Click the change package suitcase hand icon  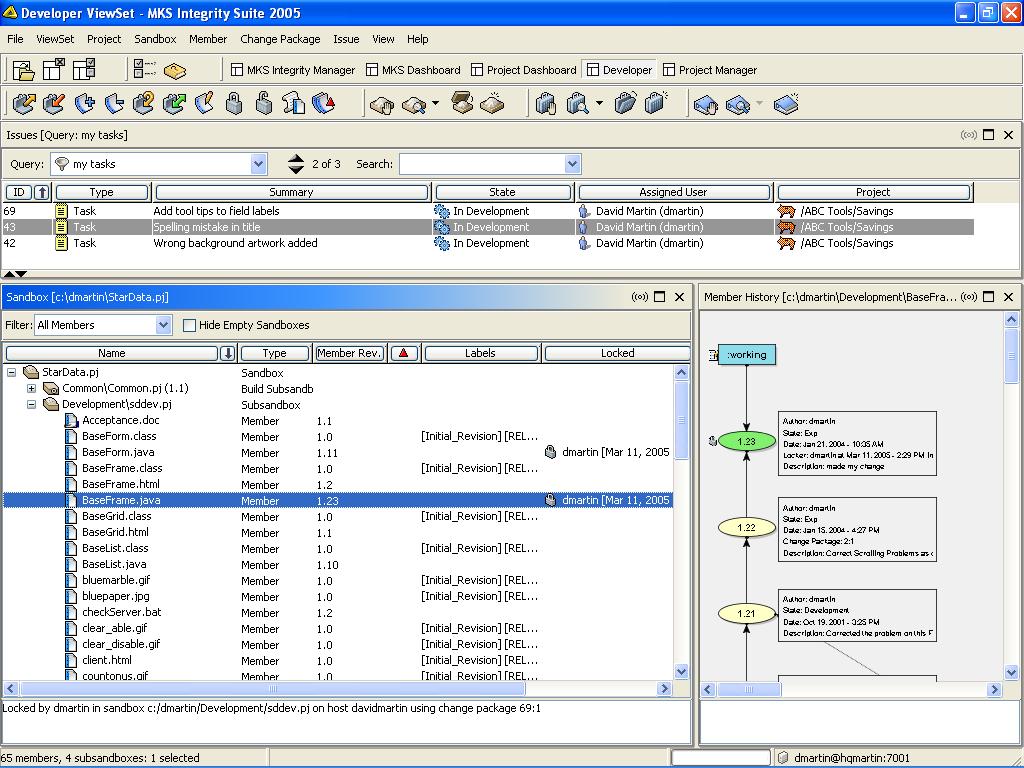pyautogui.click(x=546, y=104)
